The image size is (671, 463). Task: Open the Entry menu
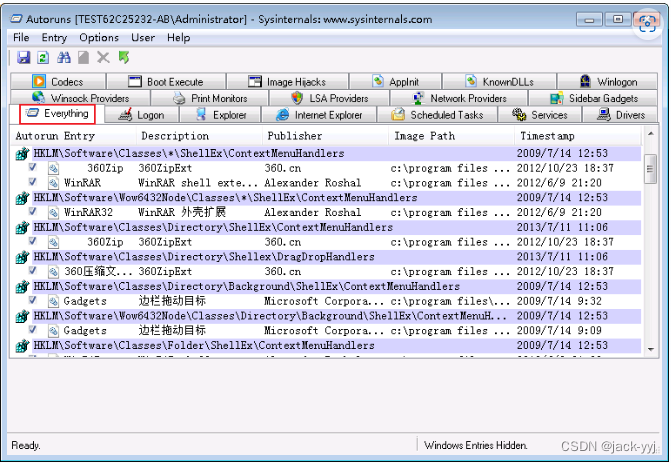click(x=54, y=38)
